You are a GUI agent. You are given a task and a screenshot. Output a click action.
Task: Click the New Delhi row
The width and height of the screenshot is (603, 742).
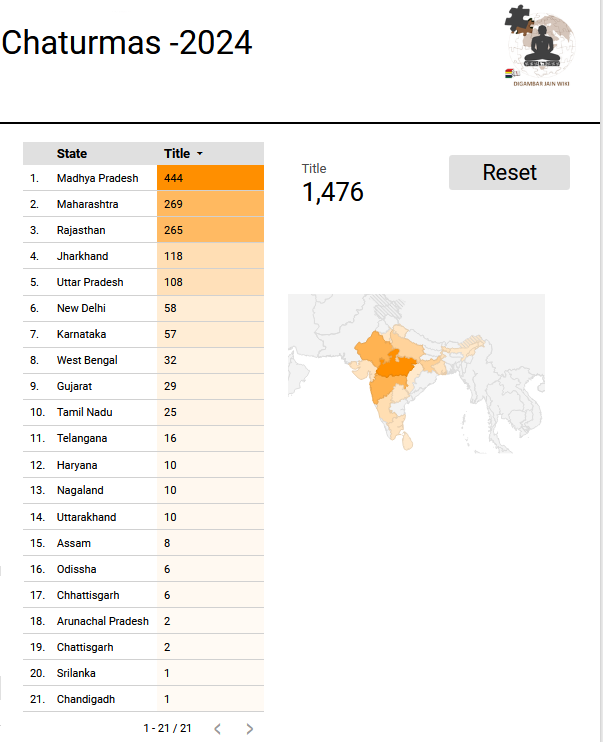click(x=81, y=308)
